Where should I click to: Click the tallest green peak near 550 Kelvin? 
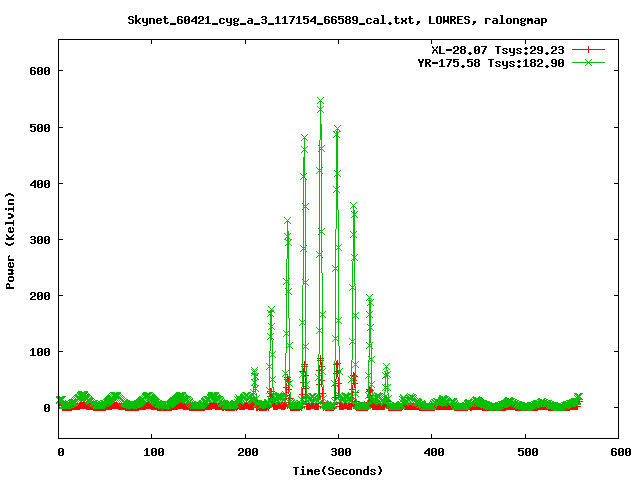320,100
